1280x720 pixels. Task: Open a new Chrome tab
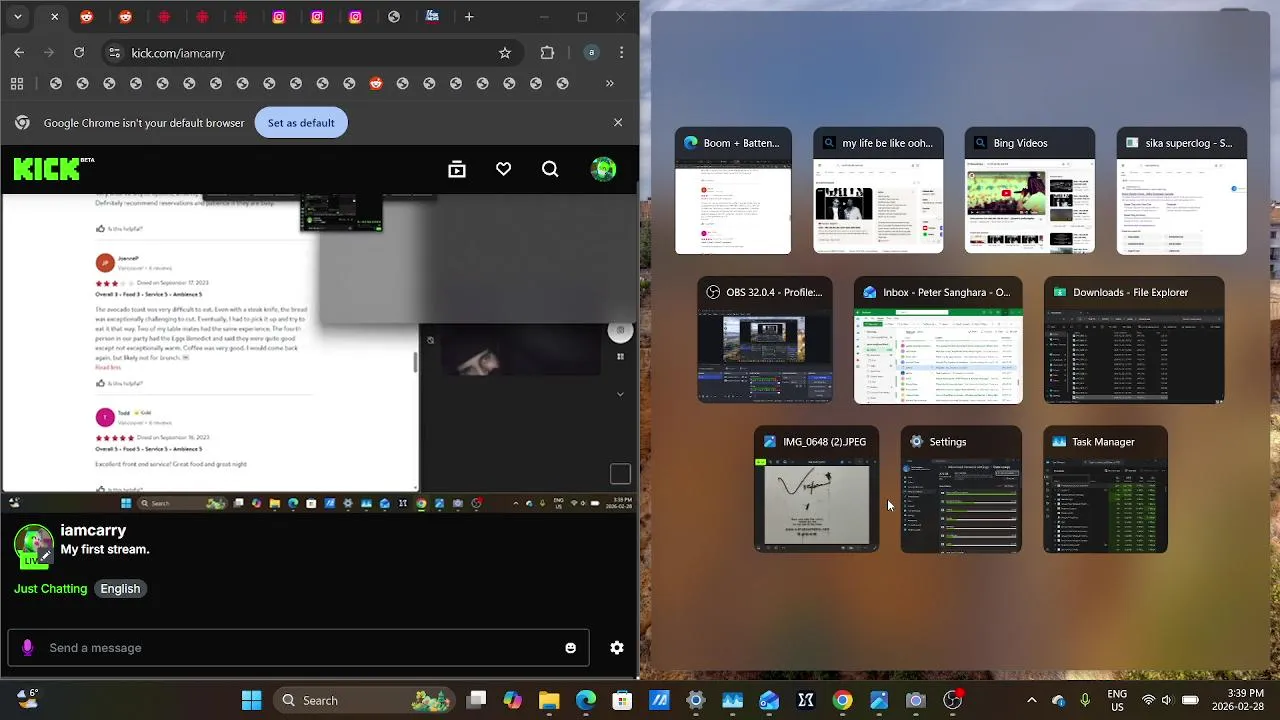coord(469,17)
